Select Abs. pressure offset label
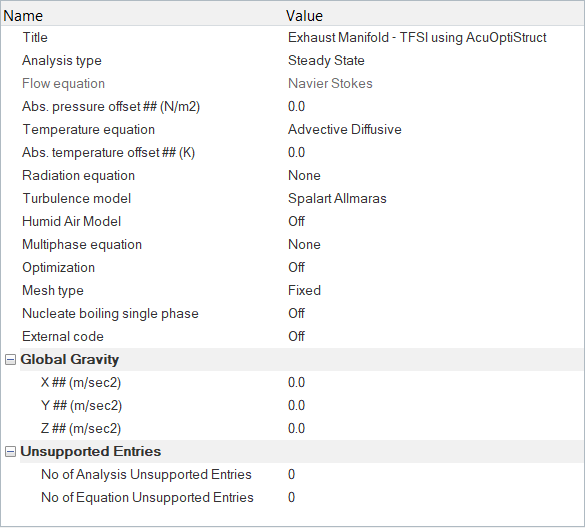 click(x=111, y=107)
